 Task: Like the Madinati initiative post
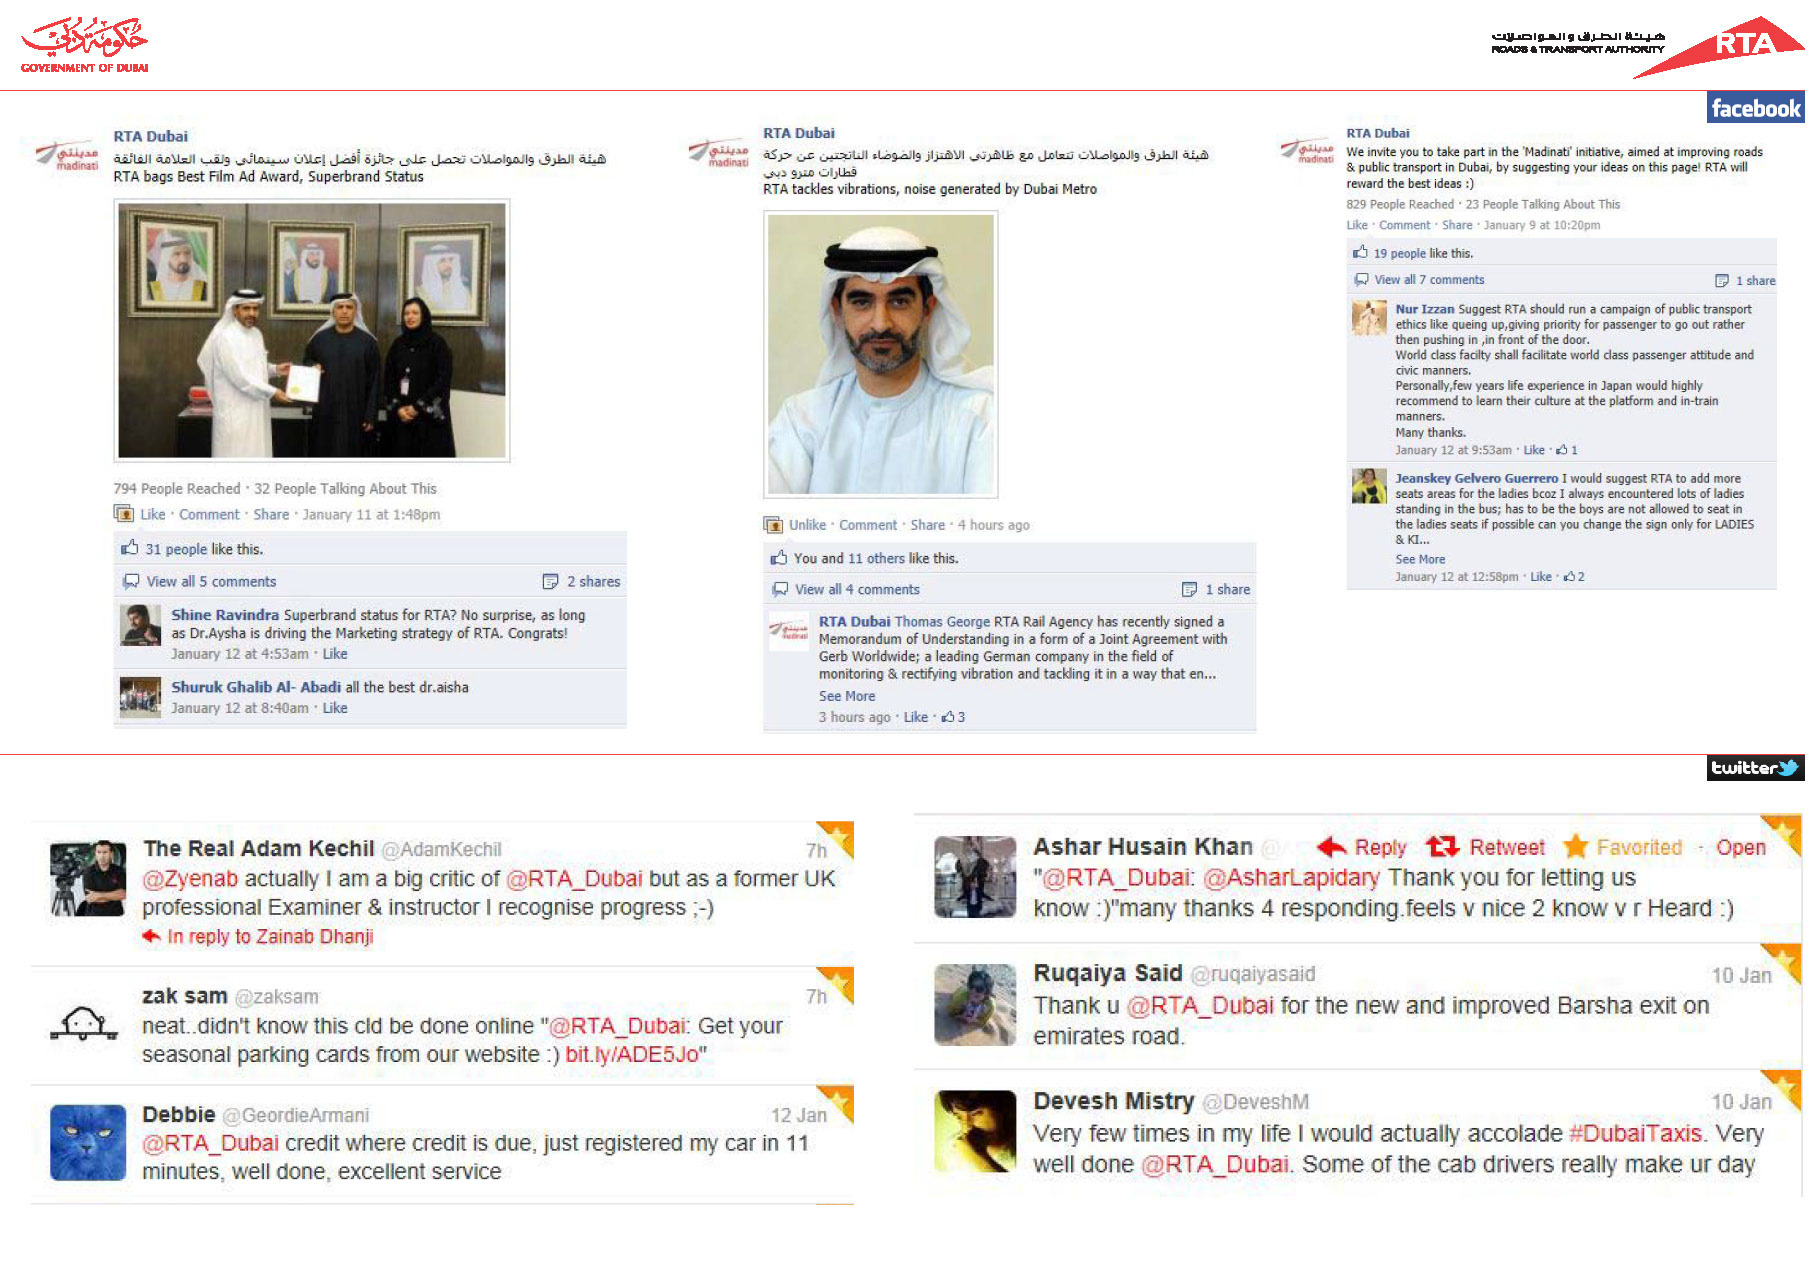(1357, 226)
